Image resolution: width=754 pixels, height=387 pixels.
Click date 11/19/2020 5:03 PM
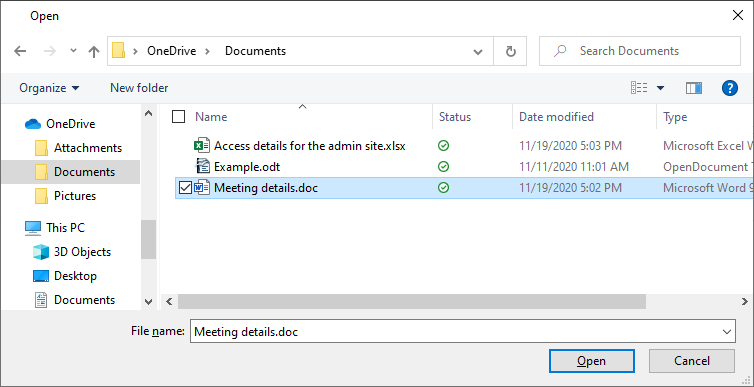point(571,146)
